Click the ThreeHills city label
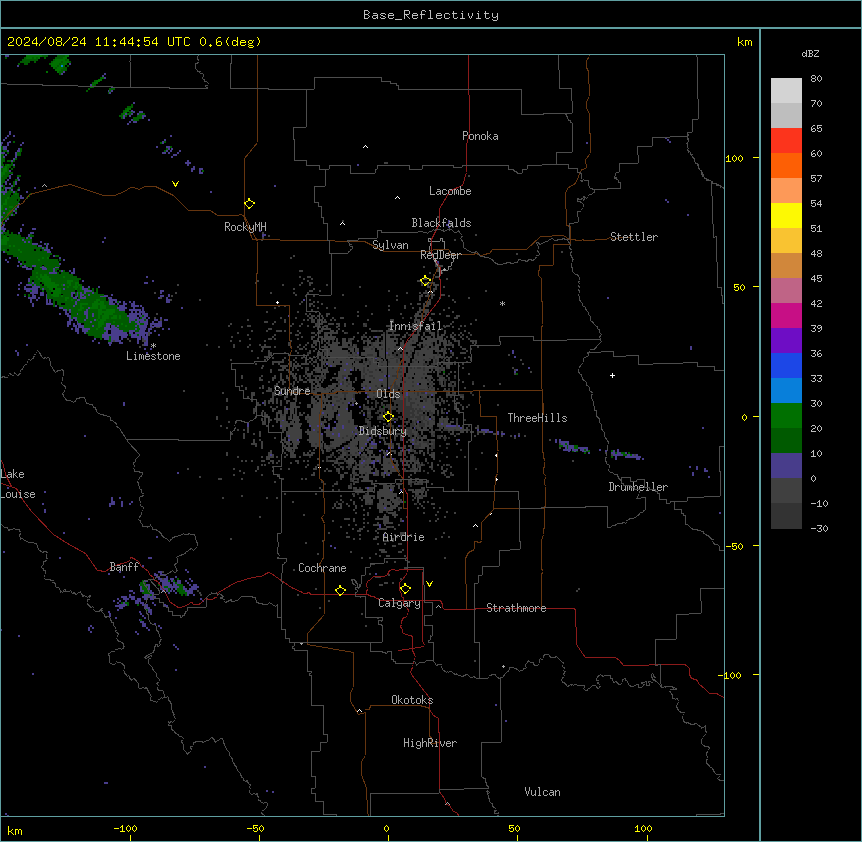The height and width of the screenshot is (842, 862). click(537, 418)
